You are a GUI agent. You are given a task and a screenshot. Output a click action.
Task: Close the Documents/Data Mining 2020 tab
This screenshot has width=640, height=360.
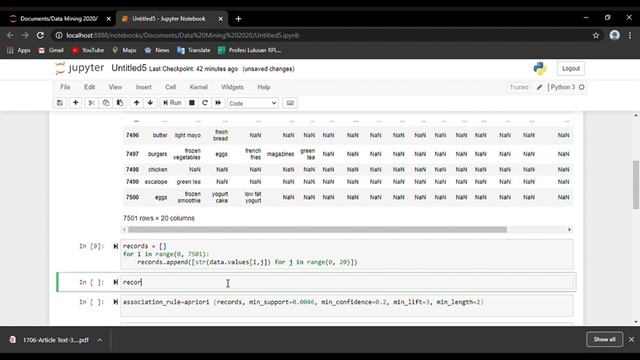coord(109,19)
